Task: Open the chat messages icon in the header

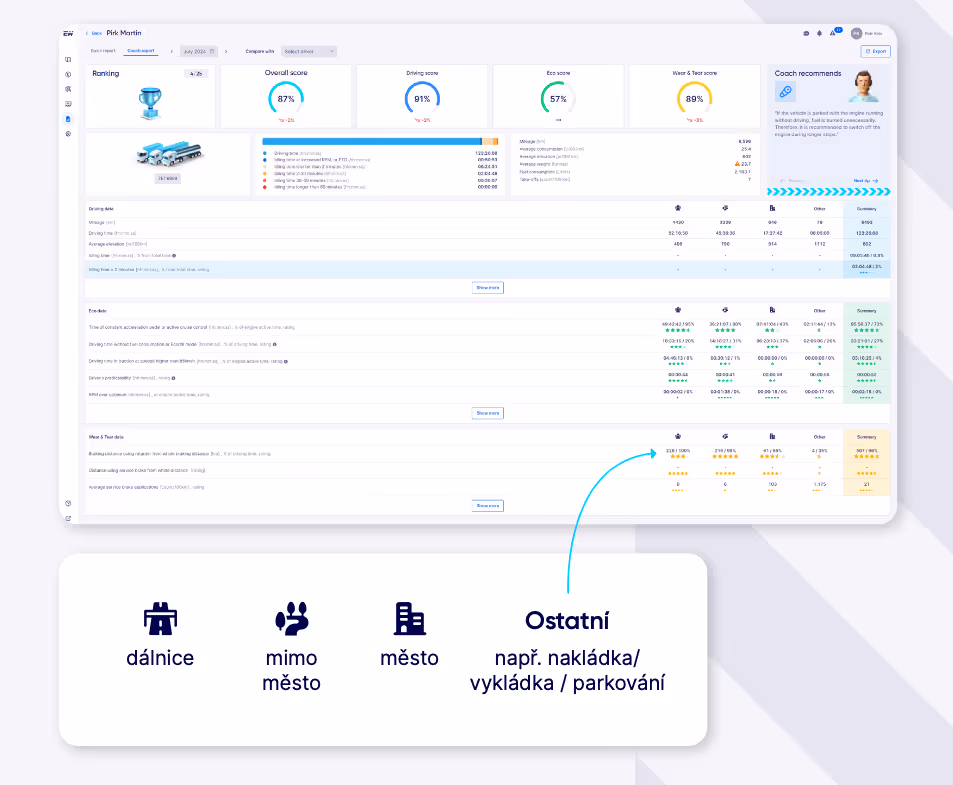Action: 806,33
